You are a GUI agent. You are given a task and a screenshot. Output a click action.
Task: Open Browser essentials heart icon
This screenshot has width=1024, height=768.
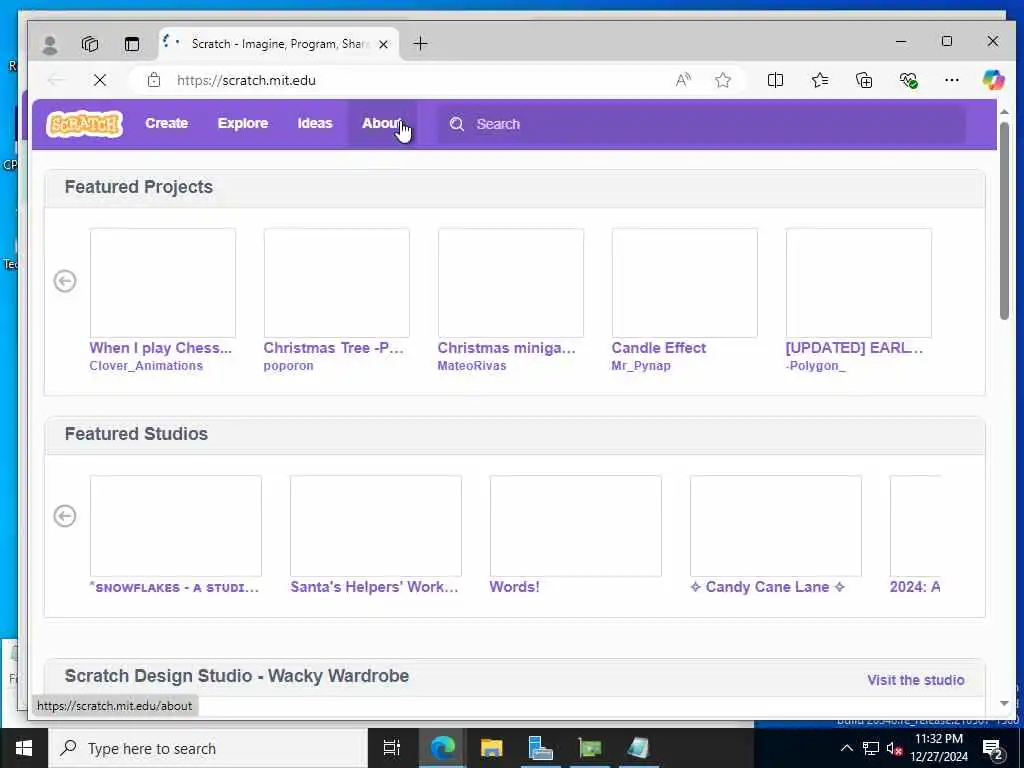pyautogui.click(x=908, y=80)
